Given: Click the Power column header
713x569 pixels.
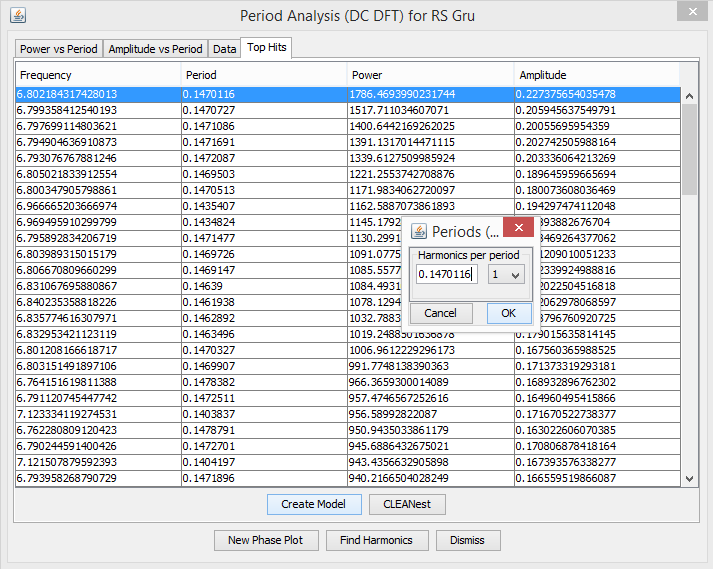Looking at the screenshot, I should click(x=430, y=75).
